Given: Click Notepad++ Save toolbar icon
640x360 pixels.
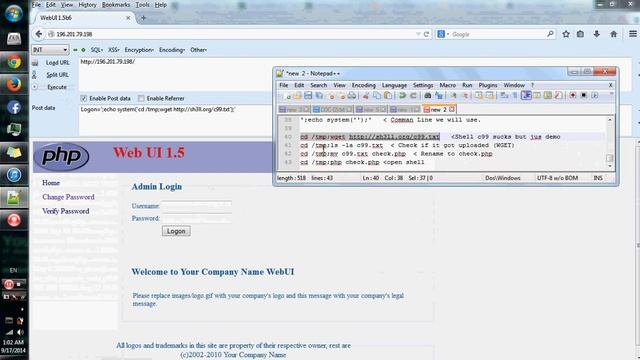Looking at the screenshot, I should click(x=308, y=96).
